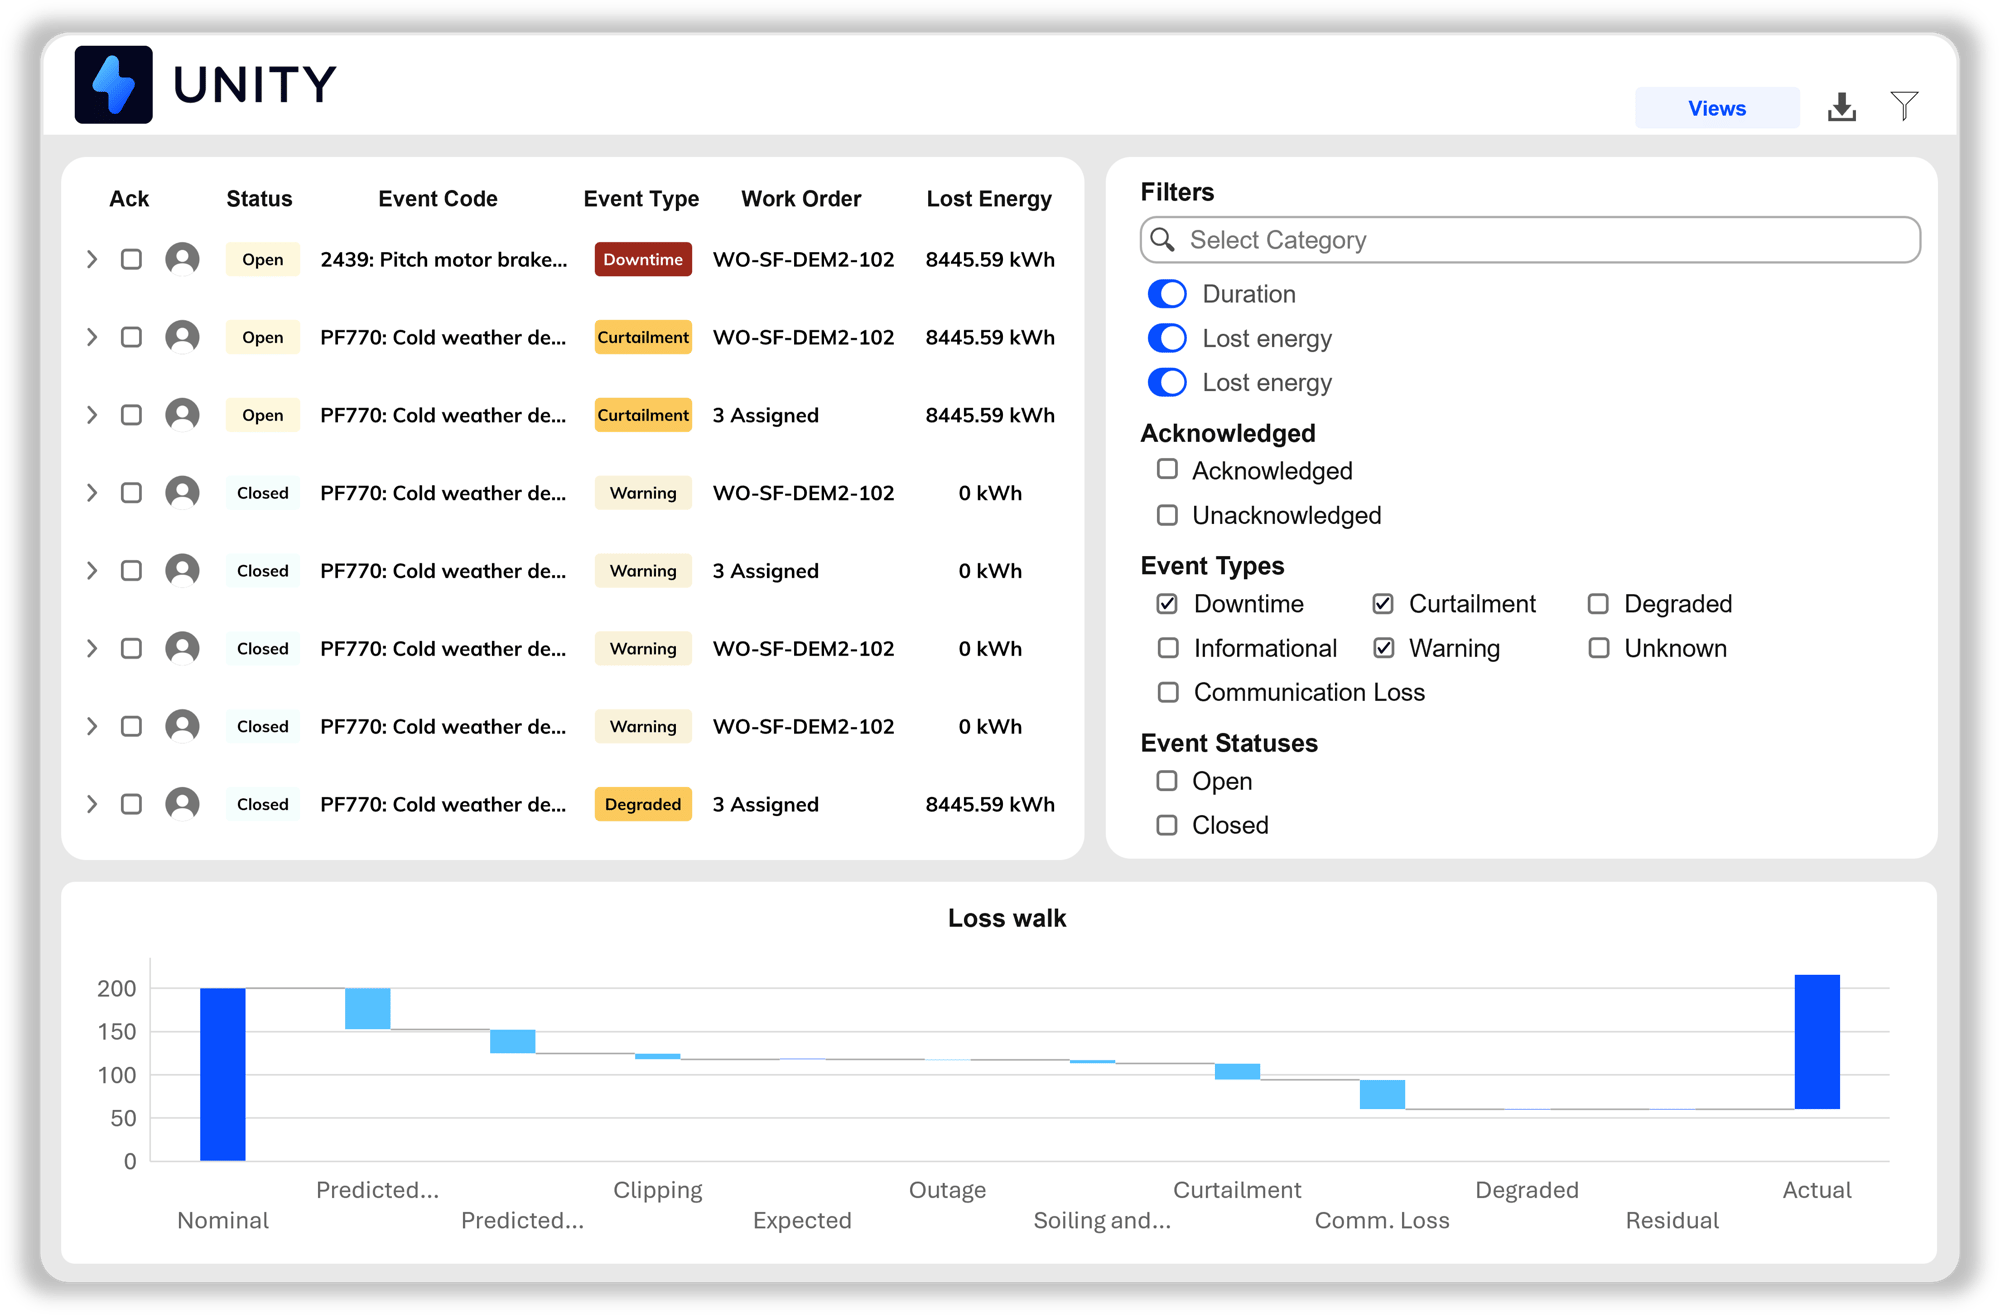Click the download icon in header
Screen dimensions: 2000x1315
pyautogui.click(x=1841, y=107)
